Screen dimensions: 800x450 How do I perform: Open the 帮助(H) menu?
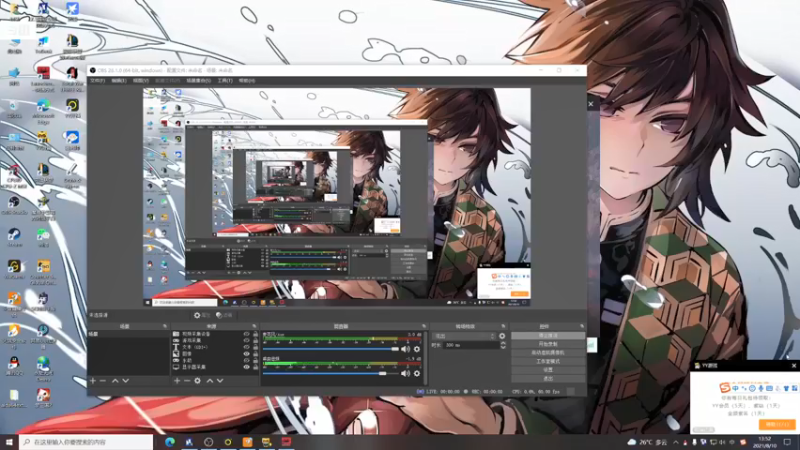pos(247,81)
